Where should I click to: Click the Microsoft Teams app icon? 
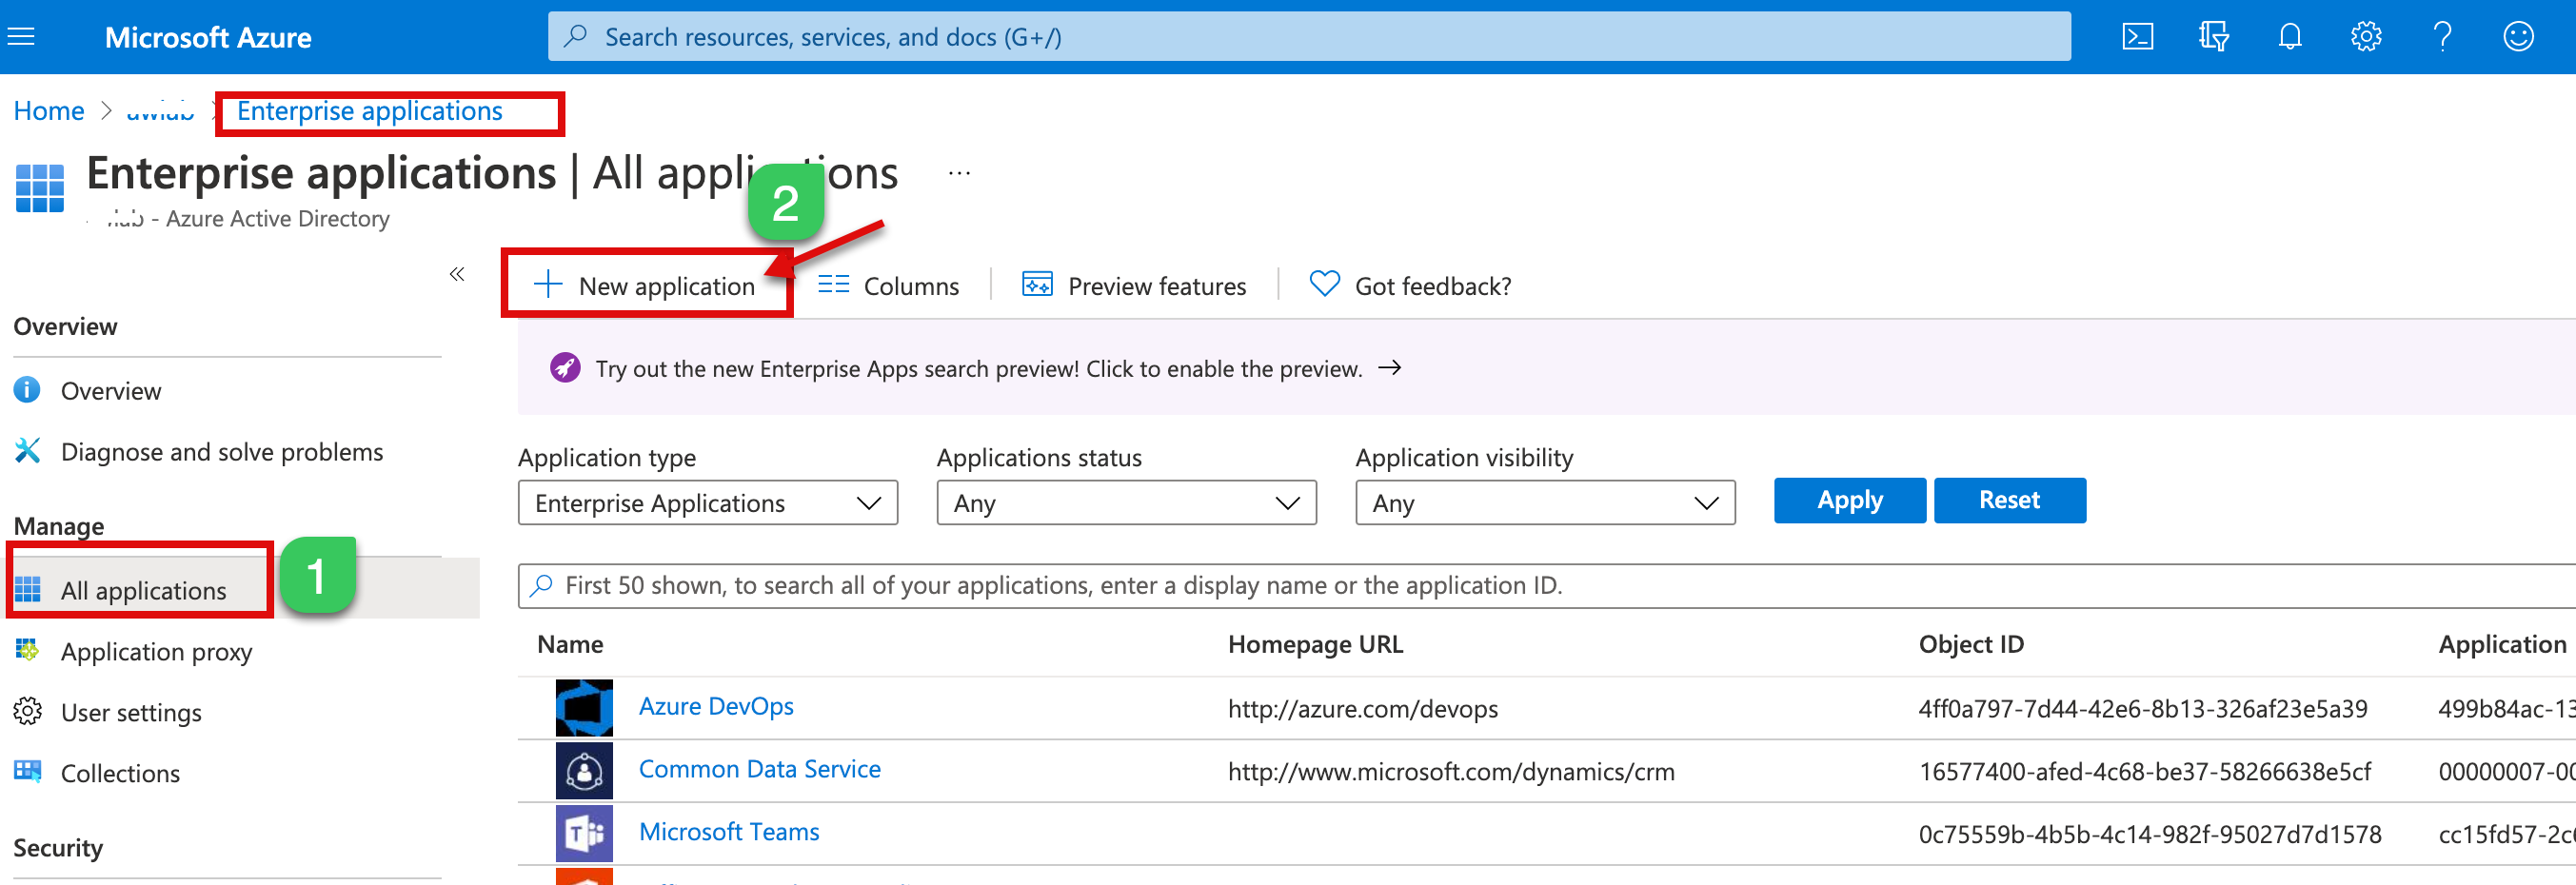pos(584,833)
